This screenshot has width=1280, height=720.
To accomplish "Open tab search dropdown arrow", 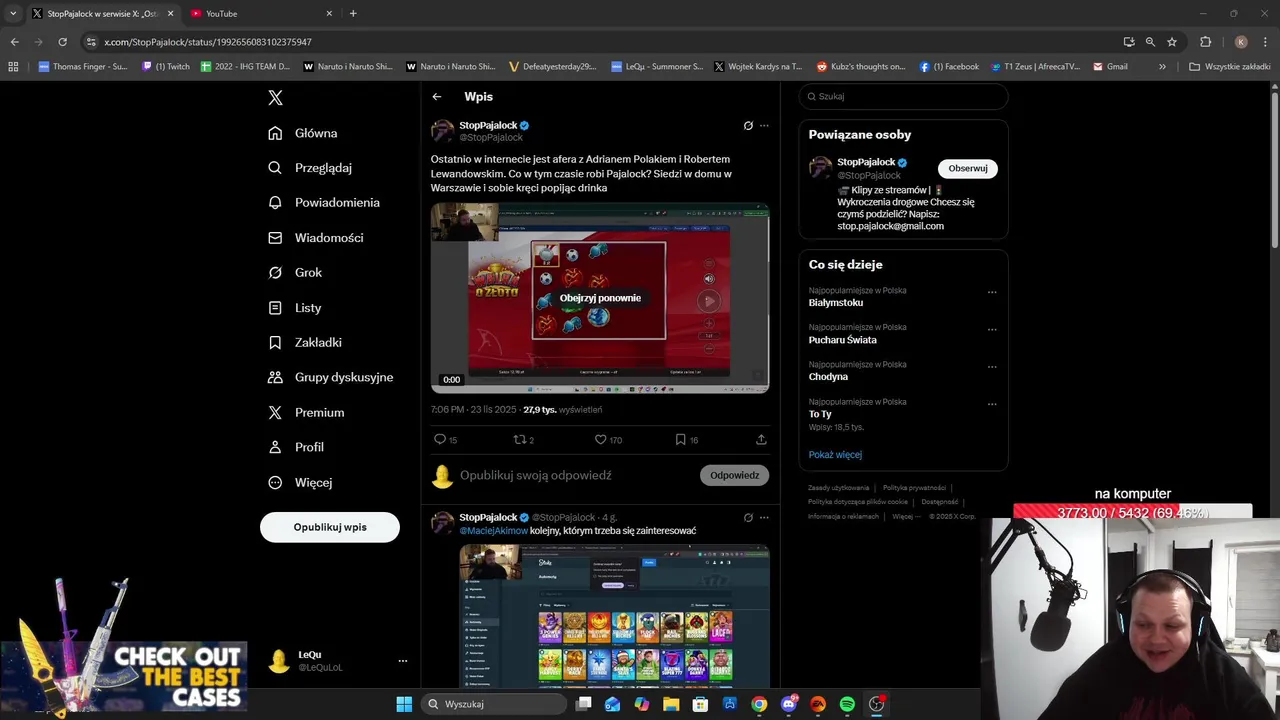I will 13,14.
